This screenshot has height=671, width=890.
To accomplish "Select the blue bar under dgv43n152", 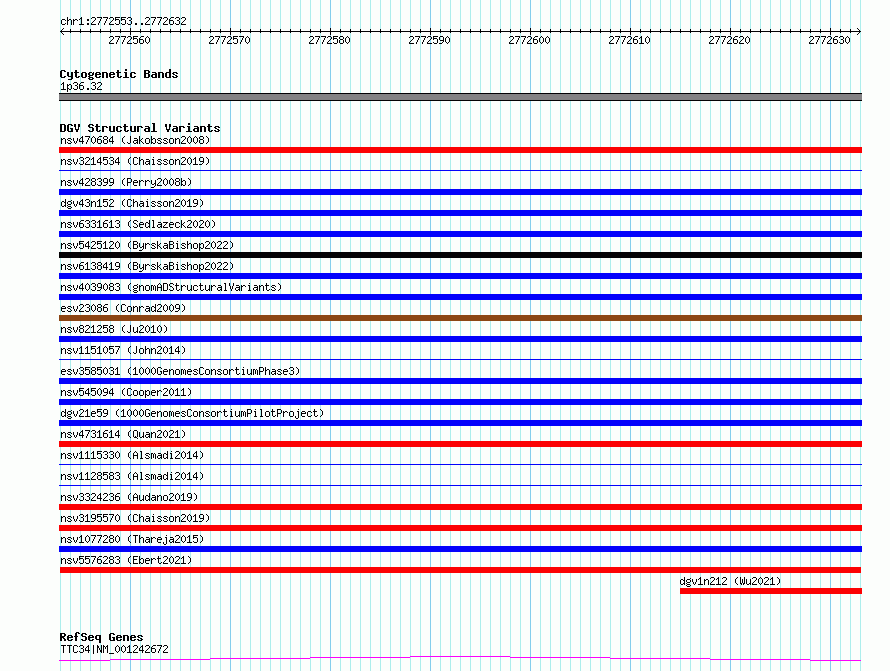I will (x=460, y=213).
